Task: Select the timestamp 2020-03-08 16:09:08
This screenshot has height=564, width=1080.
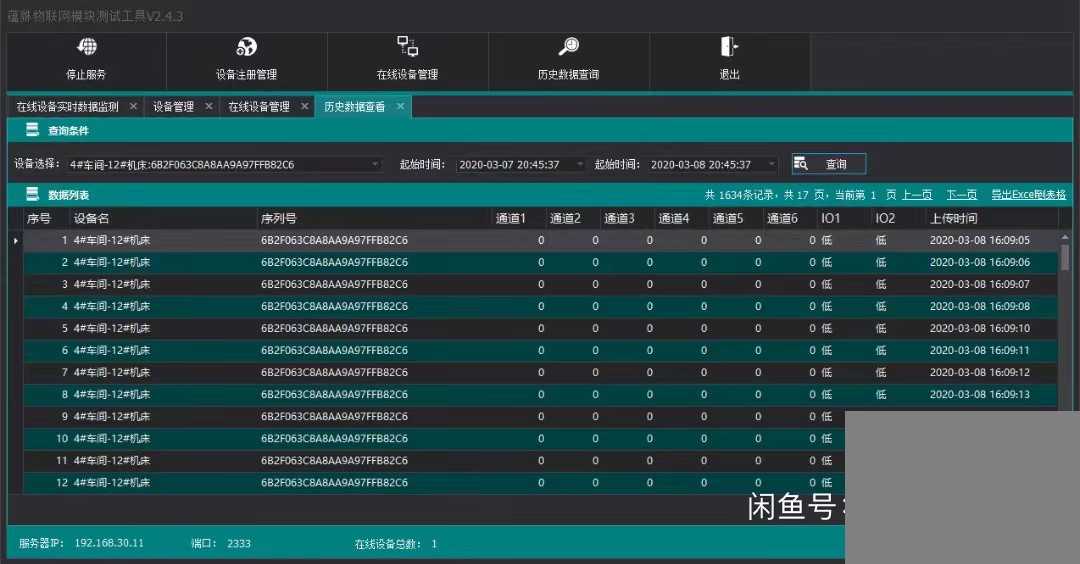Action: click(979, 306)
